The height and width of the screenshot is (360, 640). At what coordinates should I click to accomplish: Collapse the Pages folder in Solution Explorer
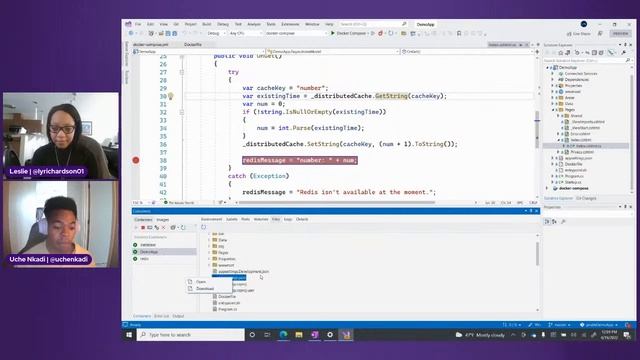[553, 110]
